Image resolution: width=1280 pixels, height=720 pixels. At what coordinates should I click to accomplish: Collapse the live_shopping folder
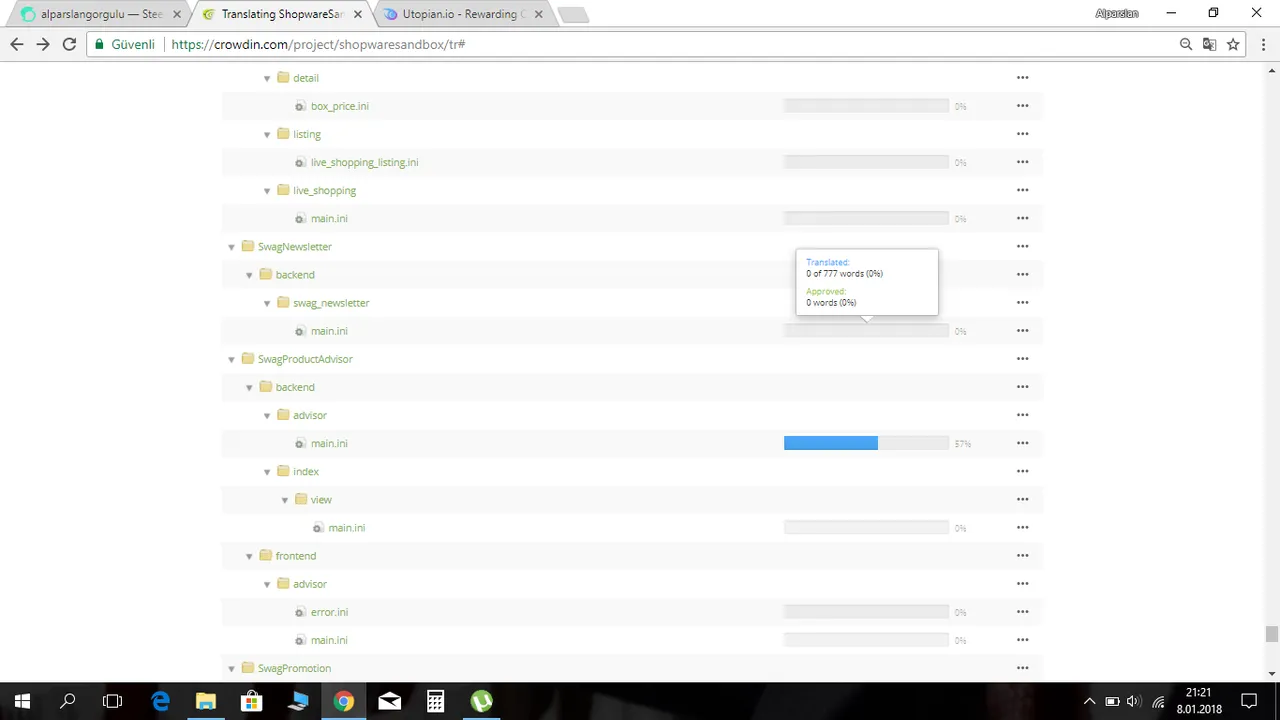pyautogui.click(x=267, y=190)
